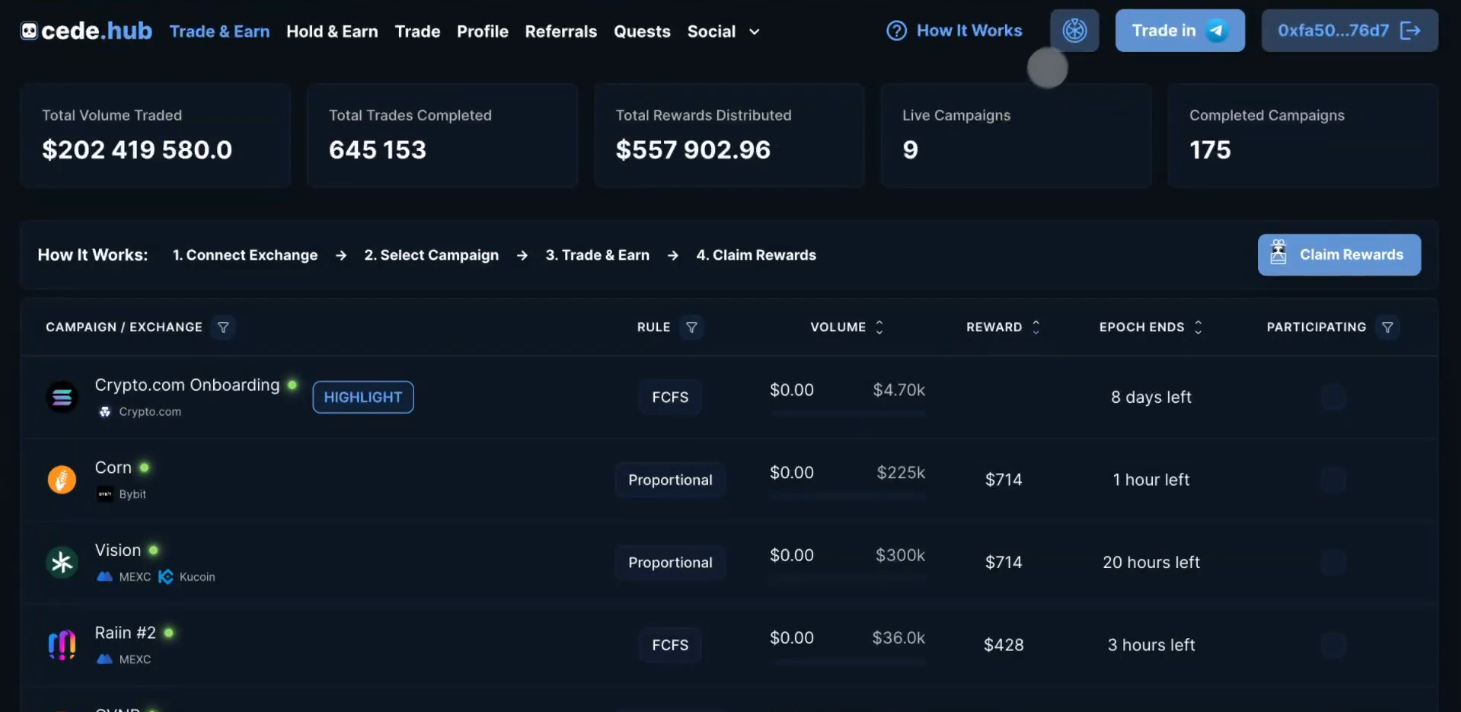The height and width of the screenshot is (712, 1461).
Task: Click the Vision campaign asterisk icon
Action: pyautogui.click(x=62, y=562)
